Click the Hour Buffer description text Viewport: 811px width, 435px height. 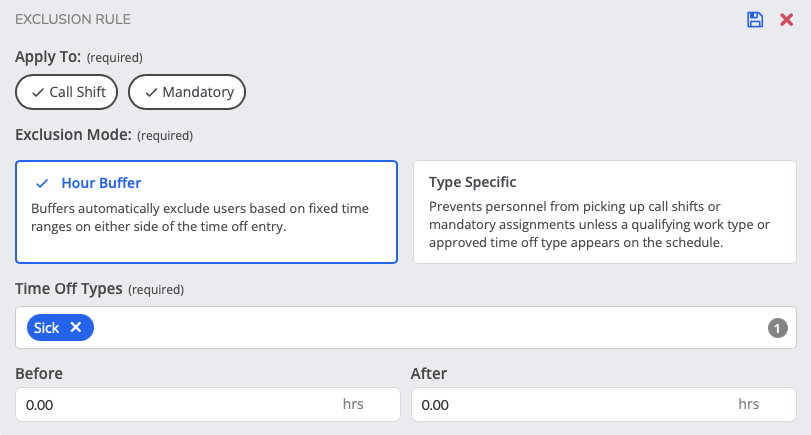tap(200, 217)
